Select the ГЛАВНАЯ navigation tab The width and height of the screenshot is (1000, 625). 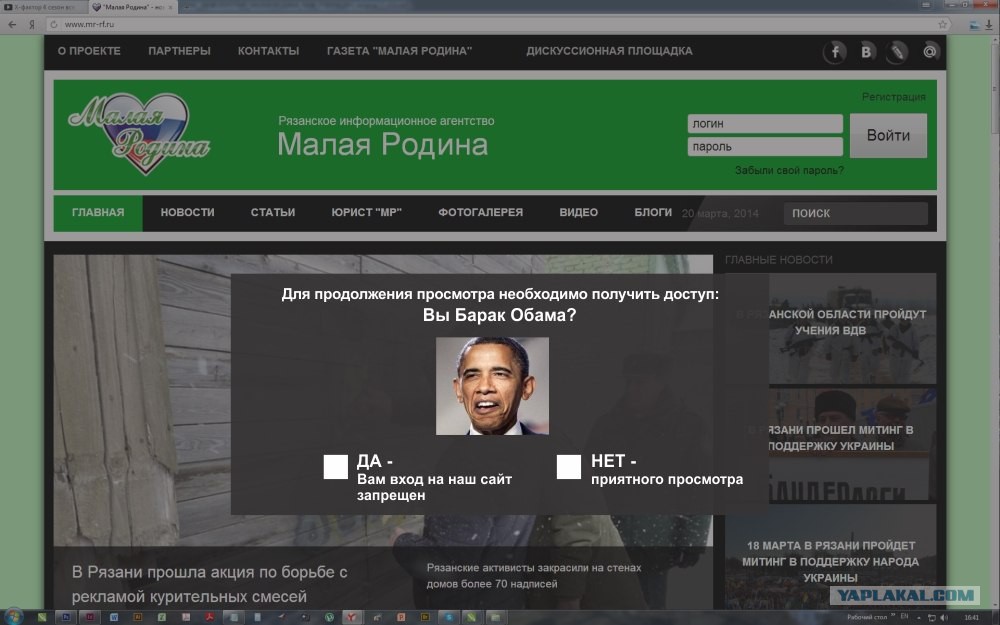(x=98, y=213)
